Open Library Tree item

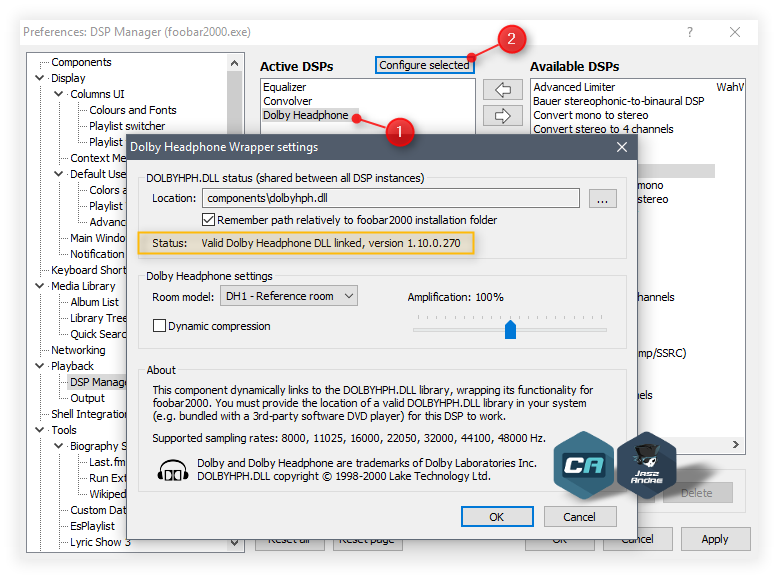(98, 318)
